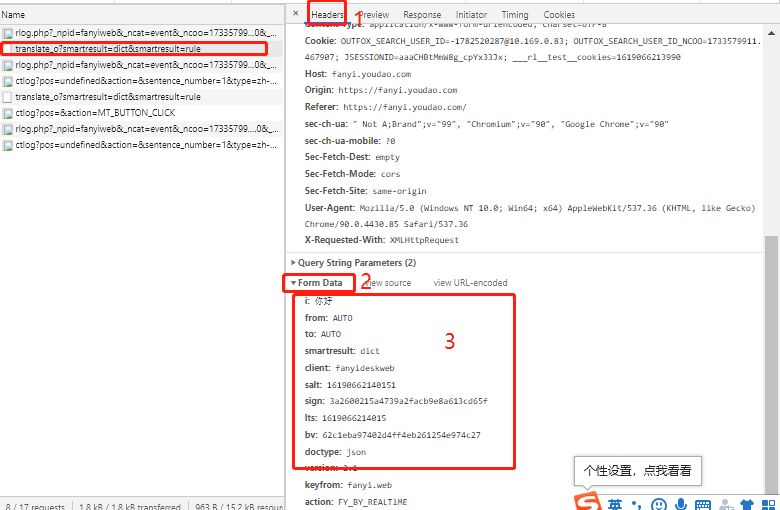This screenshot has width=780, height=510.
Task: Click the sign hash value
Action: pyautogui.click(x=408, y=401)
